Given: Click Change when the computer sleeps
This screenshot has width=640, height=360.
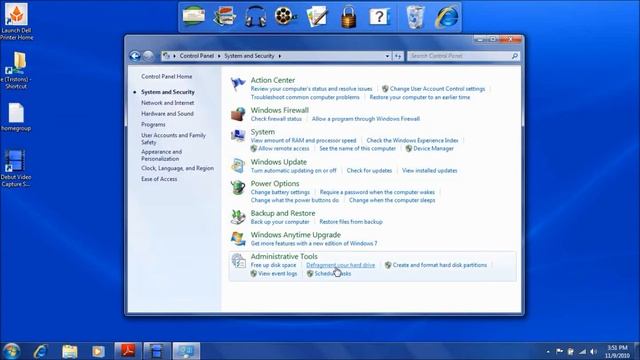Looking at the screenshot, I should [x=392, y=200].
